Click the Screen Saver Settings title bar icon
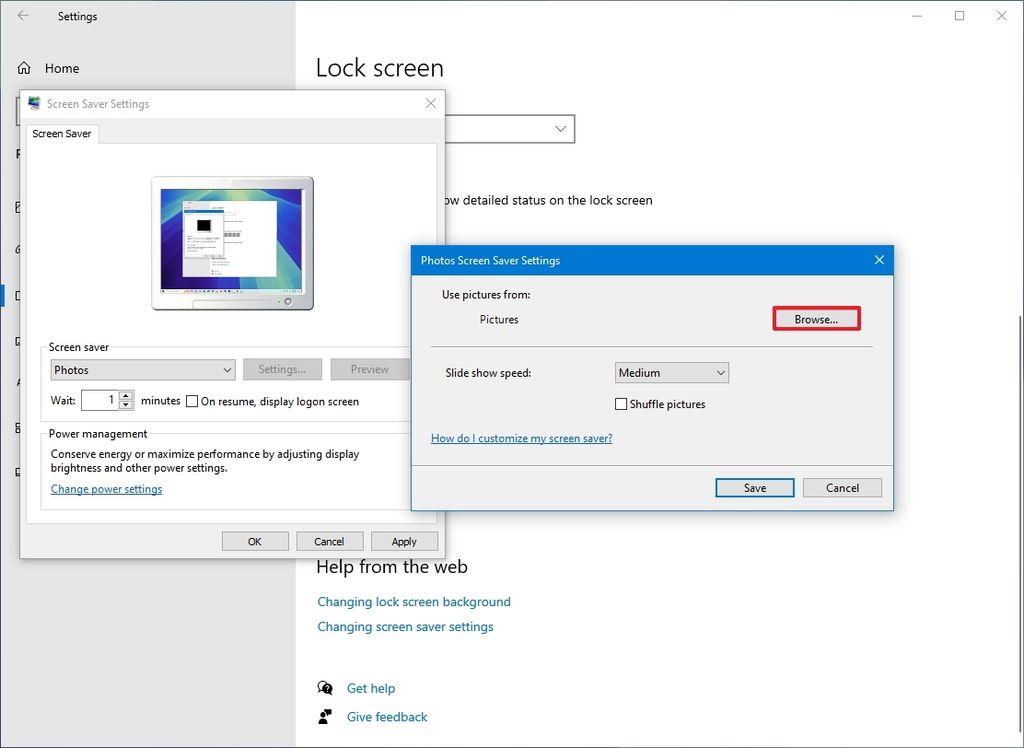This screenshot has width=1024, height=748. tap(32, 103)
